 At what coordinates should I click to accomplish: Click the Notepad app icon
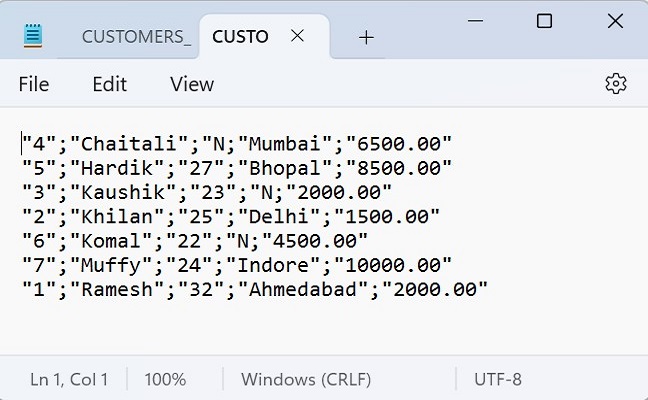34,36
